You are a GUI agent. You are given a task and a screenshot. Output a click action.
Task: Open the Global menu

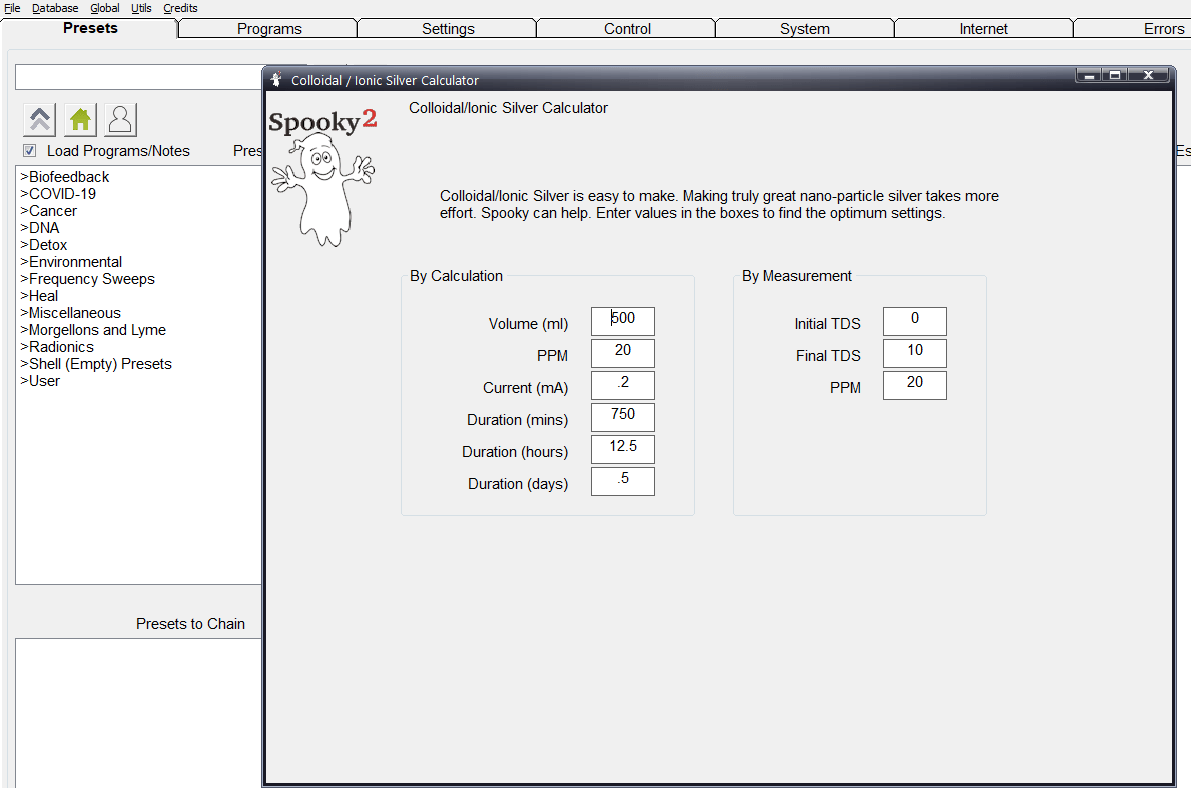105,8
